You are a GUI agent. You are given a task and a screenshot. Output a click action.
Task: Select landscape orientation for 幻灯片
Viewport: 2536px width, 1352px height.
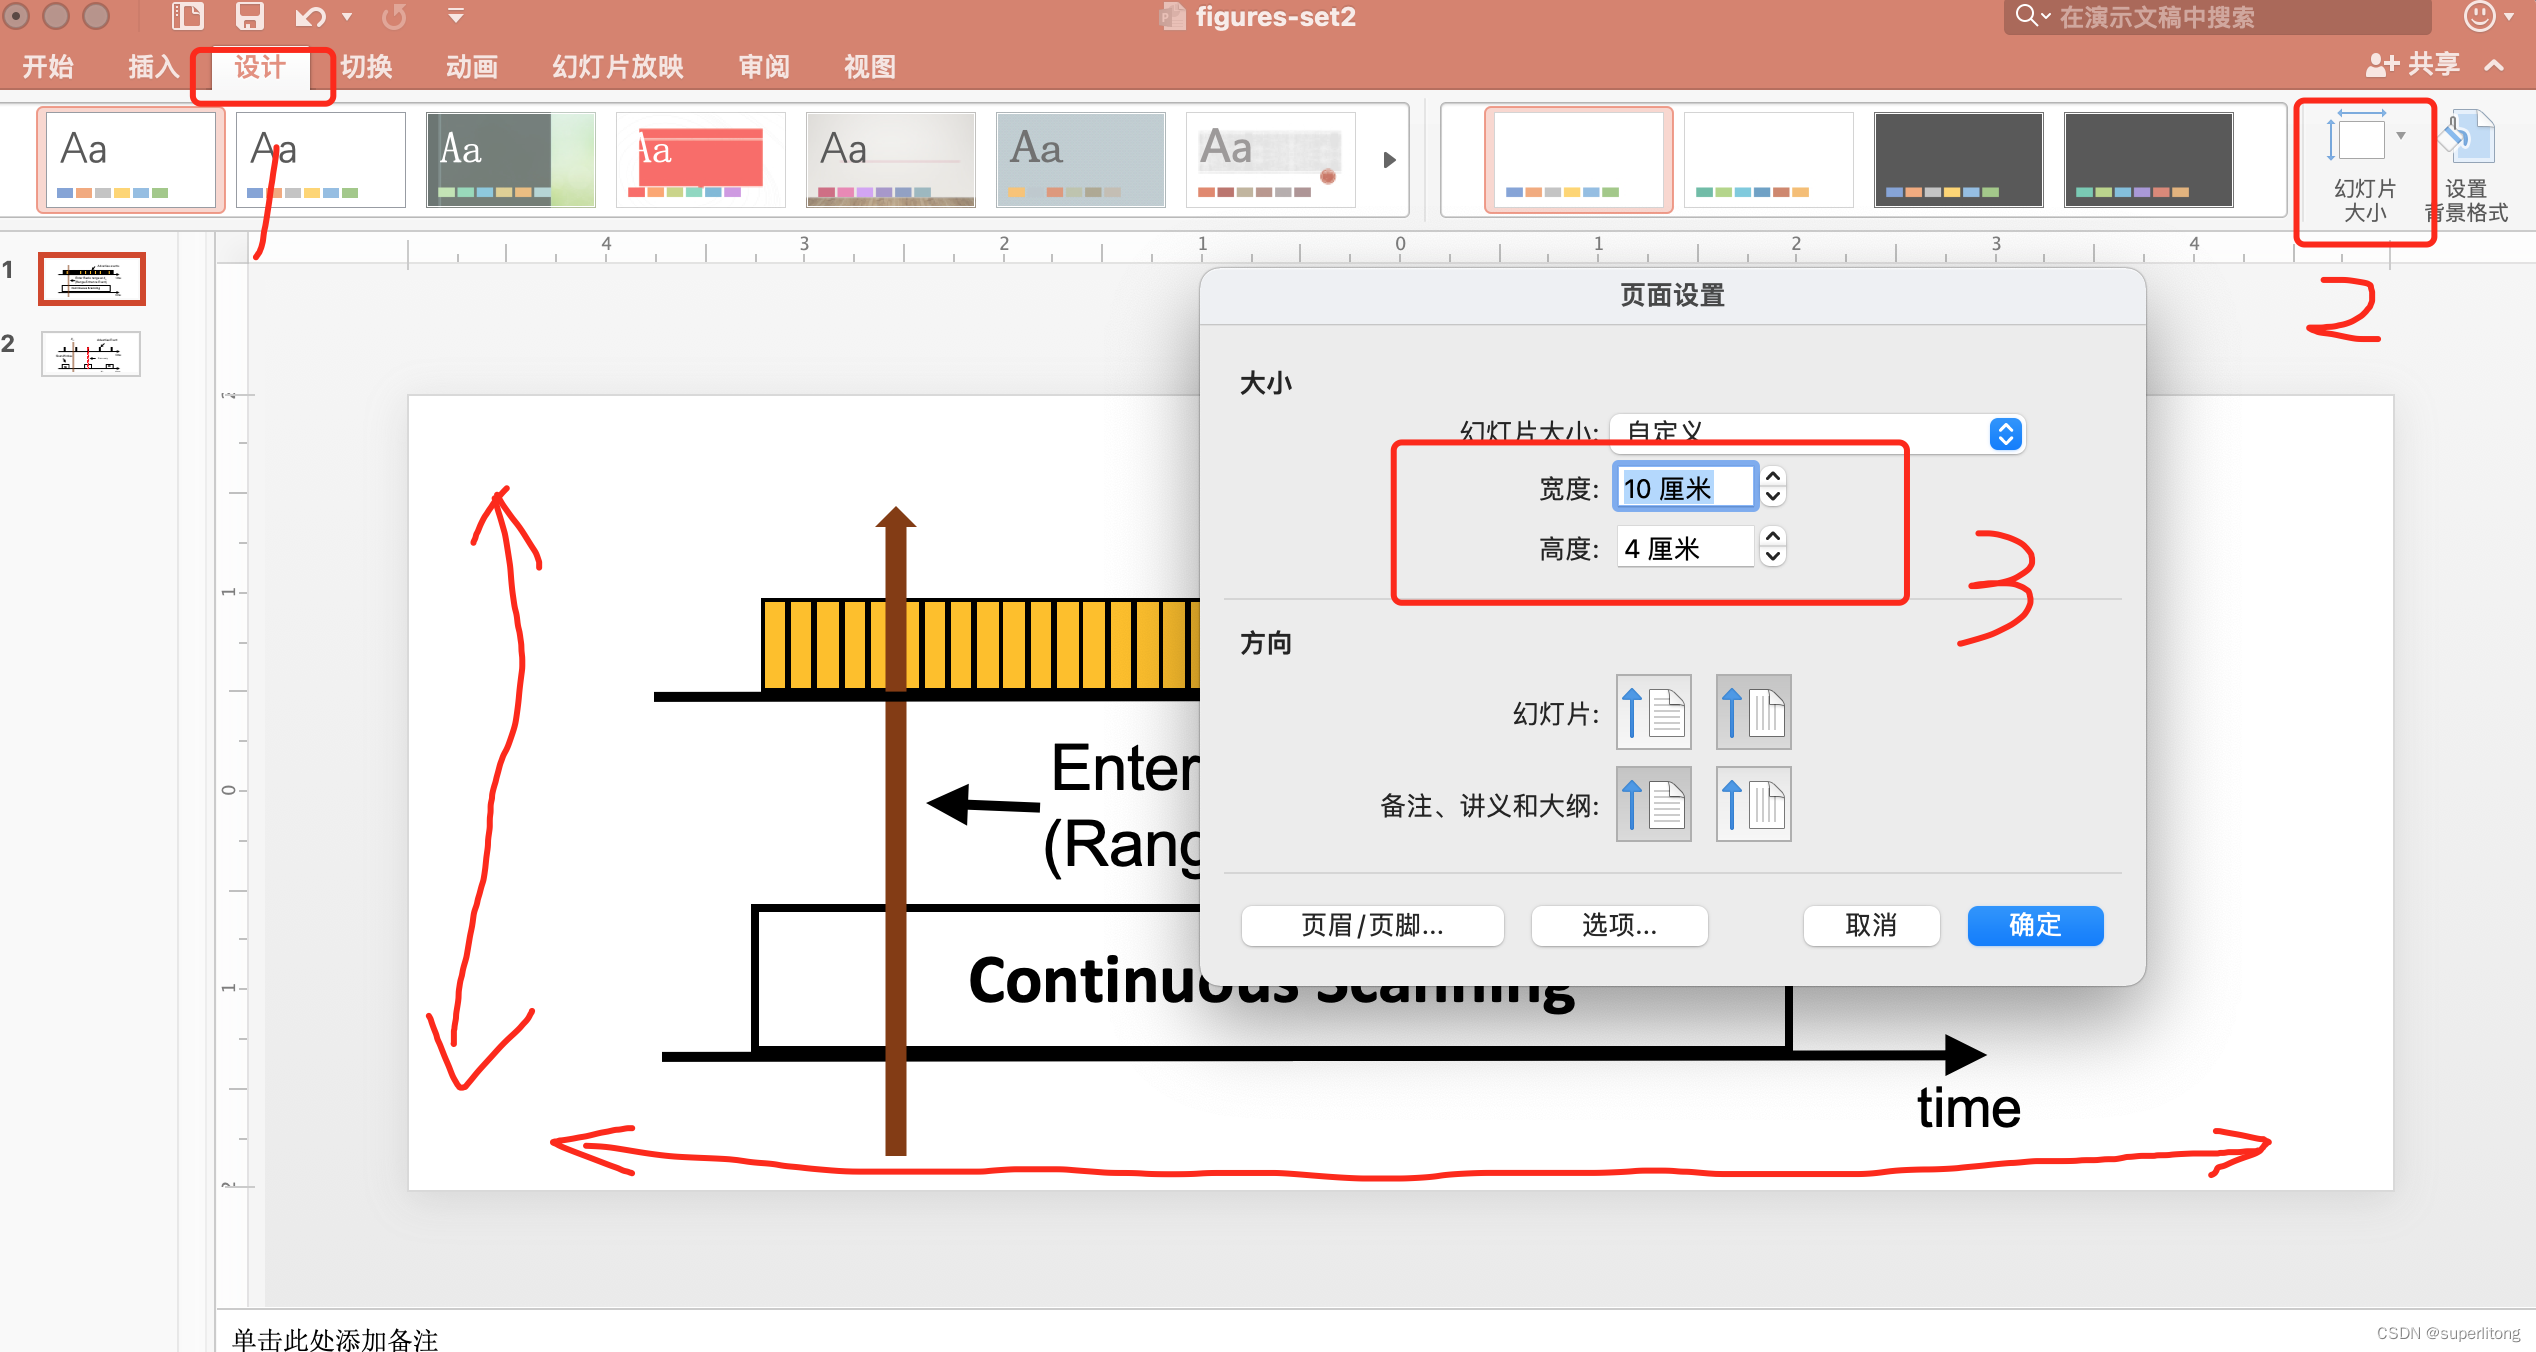coord(1749,713)
